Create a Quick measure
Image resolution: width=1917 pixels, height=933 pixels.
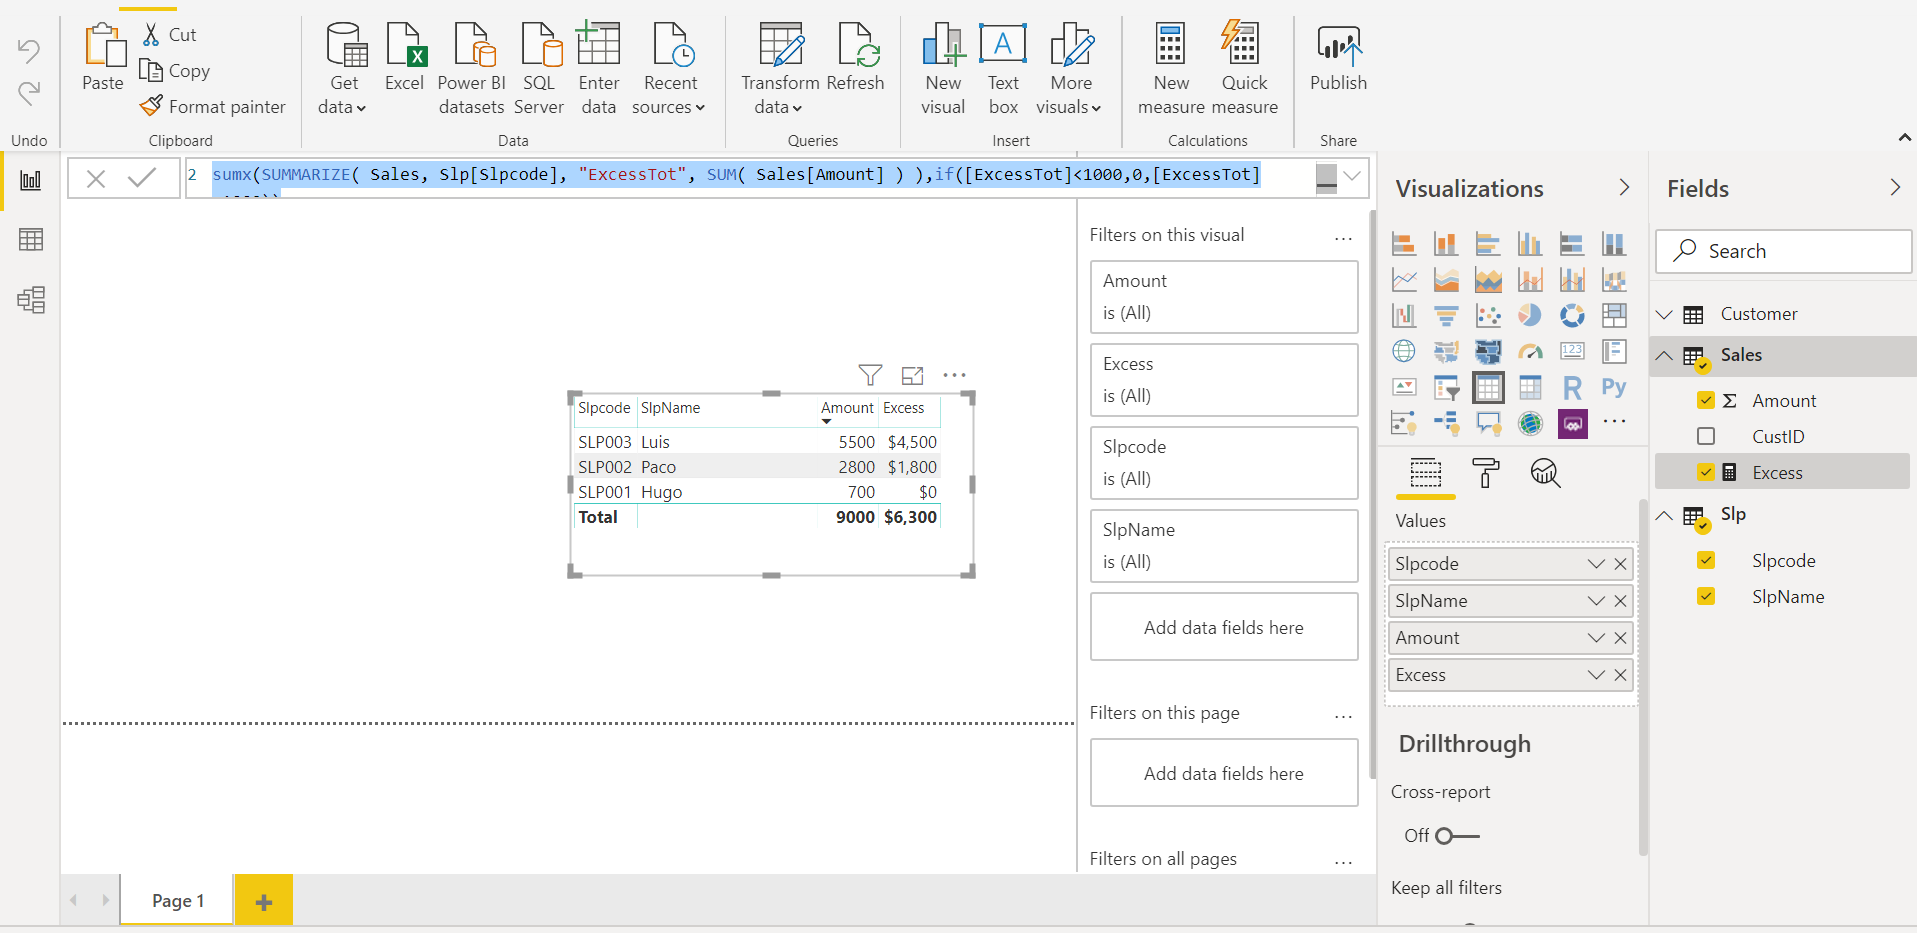coord(1244,68)
